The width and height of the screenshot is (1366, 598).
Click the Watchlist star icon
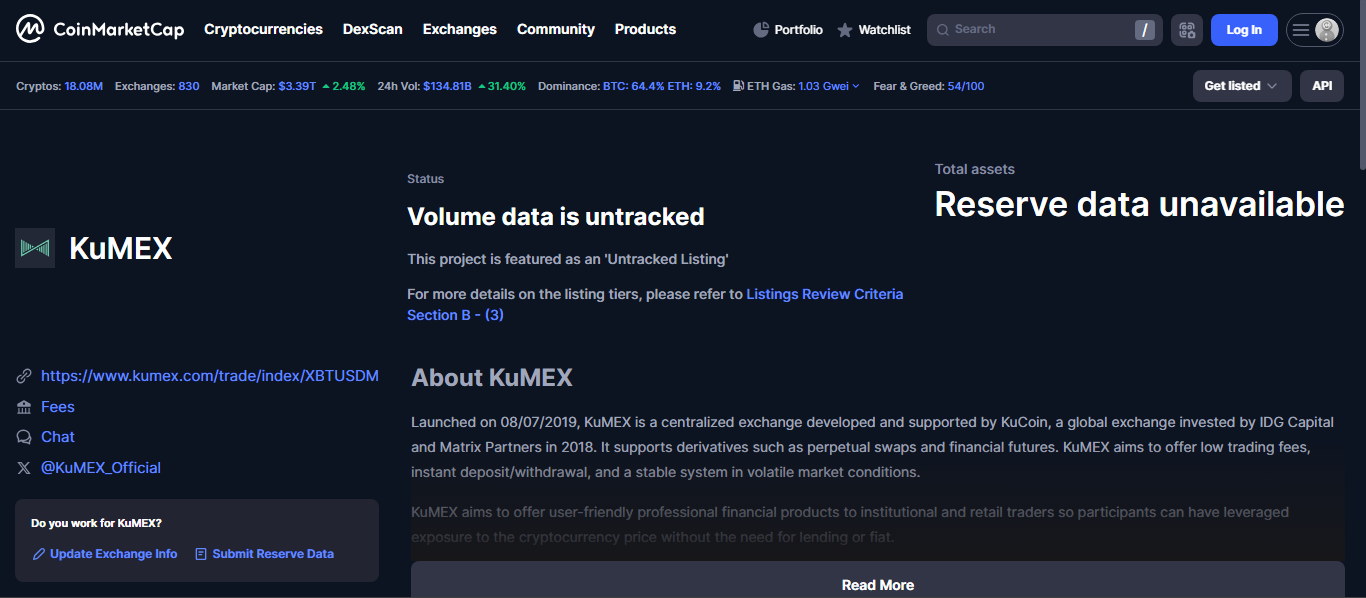(845, 30)
